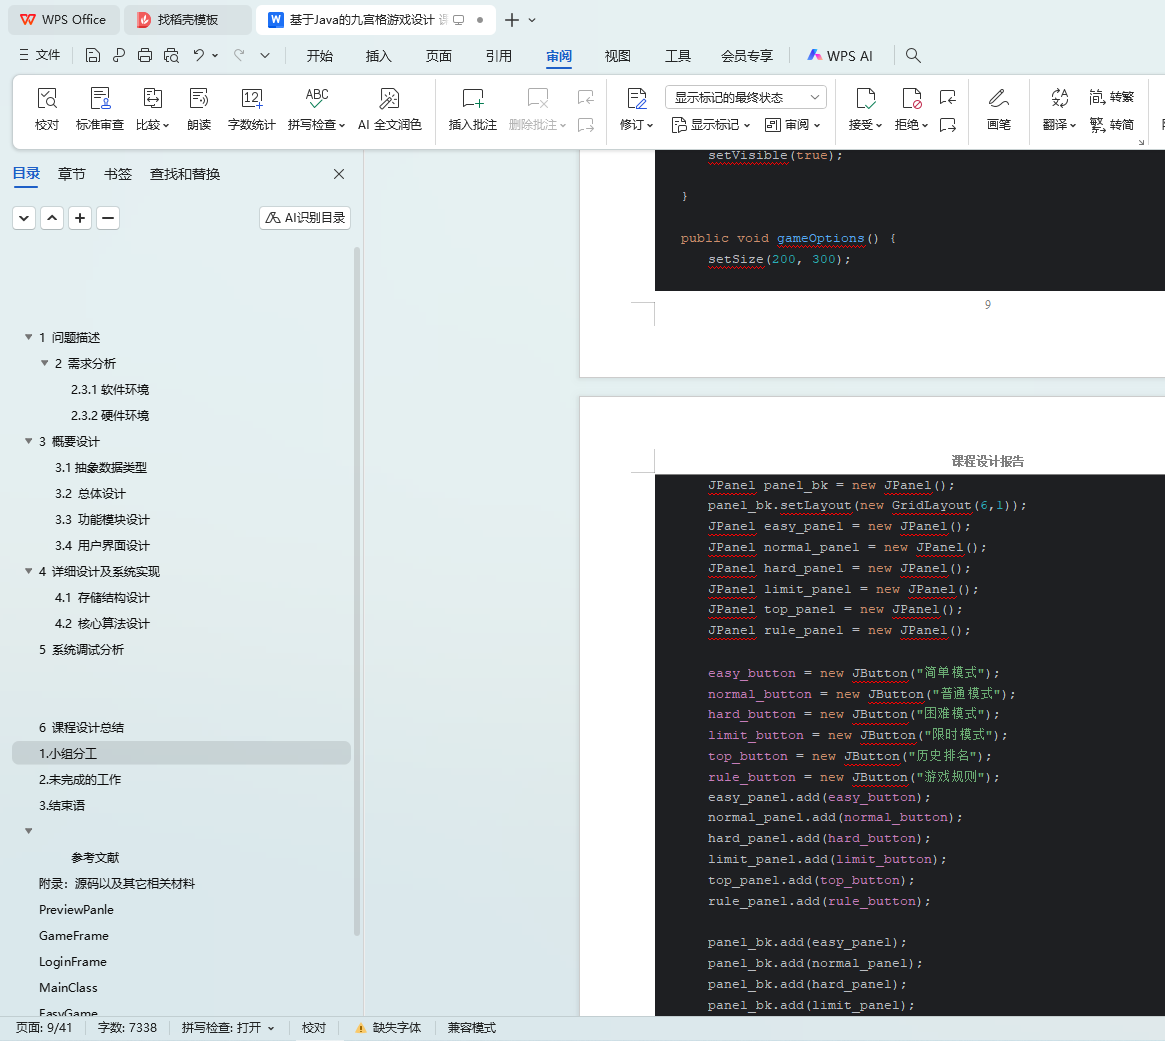
Task: Click the redo arrow icon
Action: pyautogui.click(x=238, y=55)
